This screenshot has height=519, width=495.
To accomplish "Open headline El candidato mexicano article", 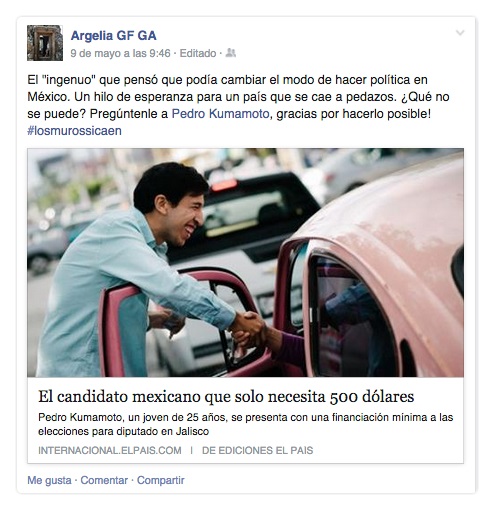I will coord(226,396).
